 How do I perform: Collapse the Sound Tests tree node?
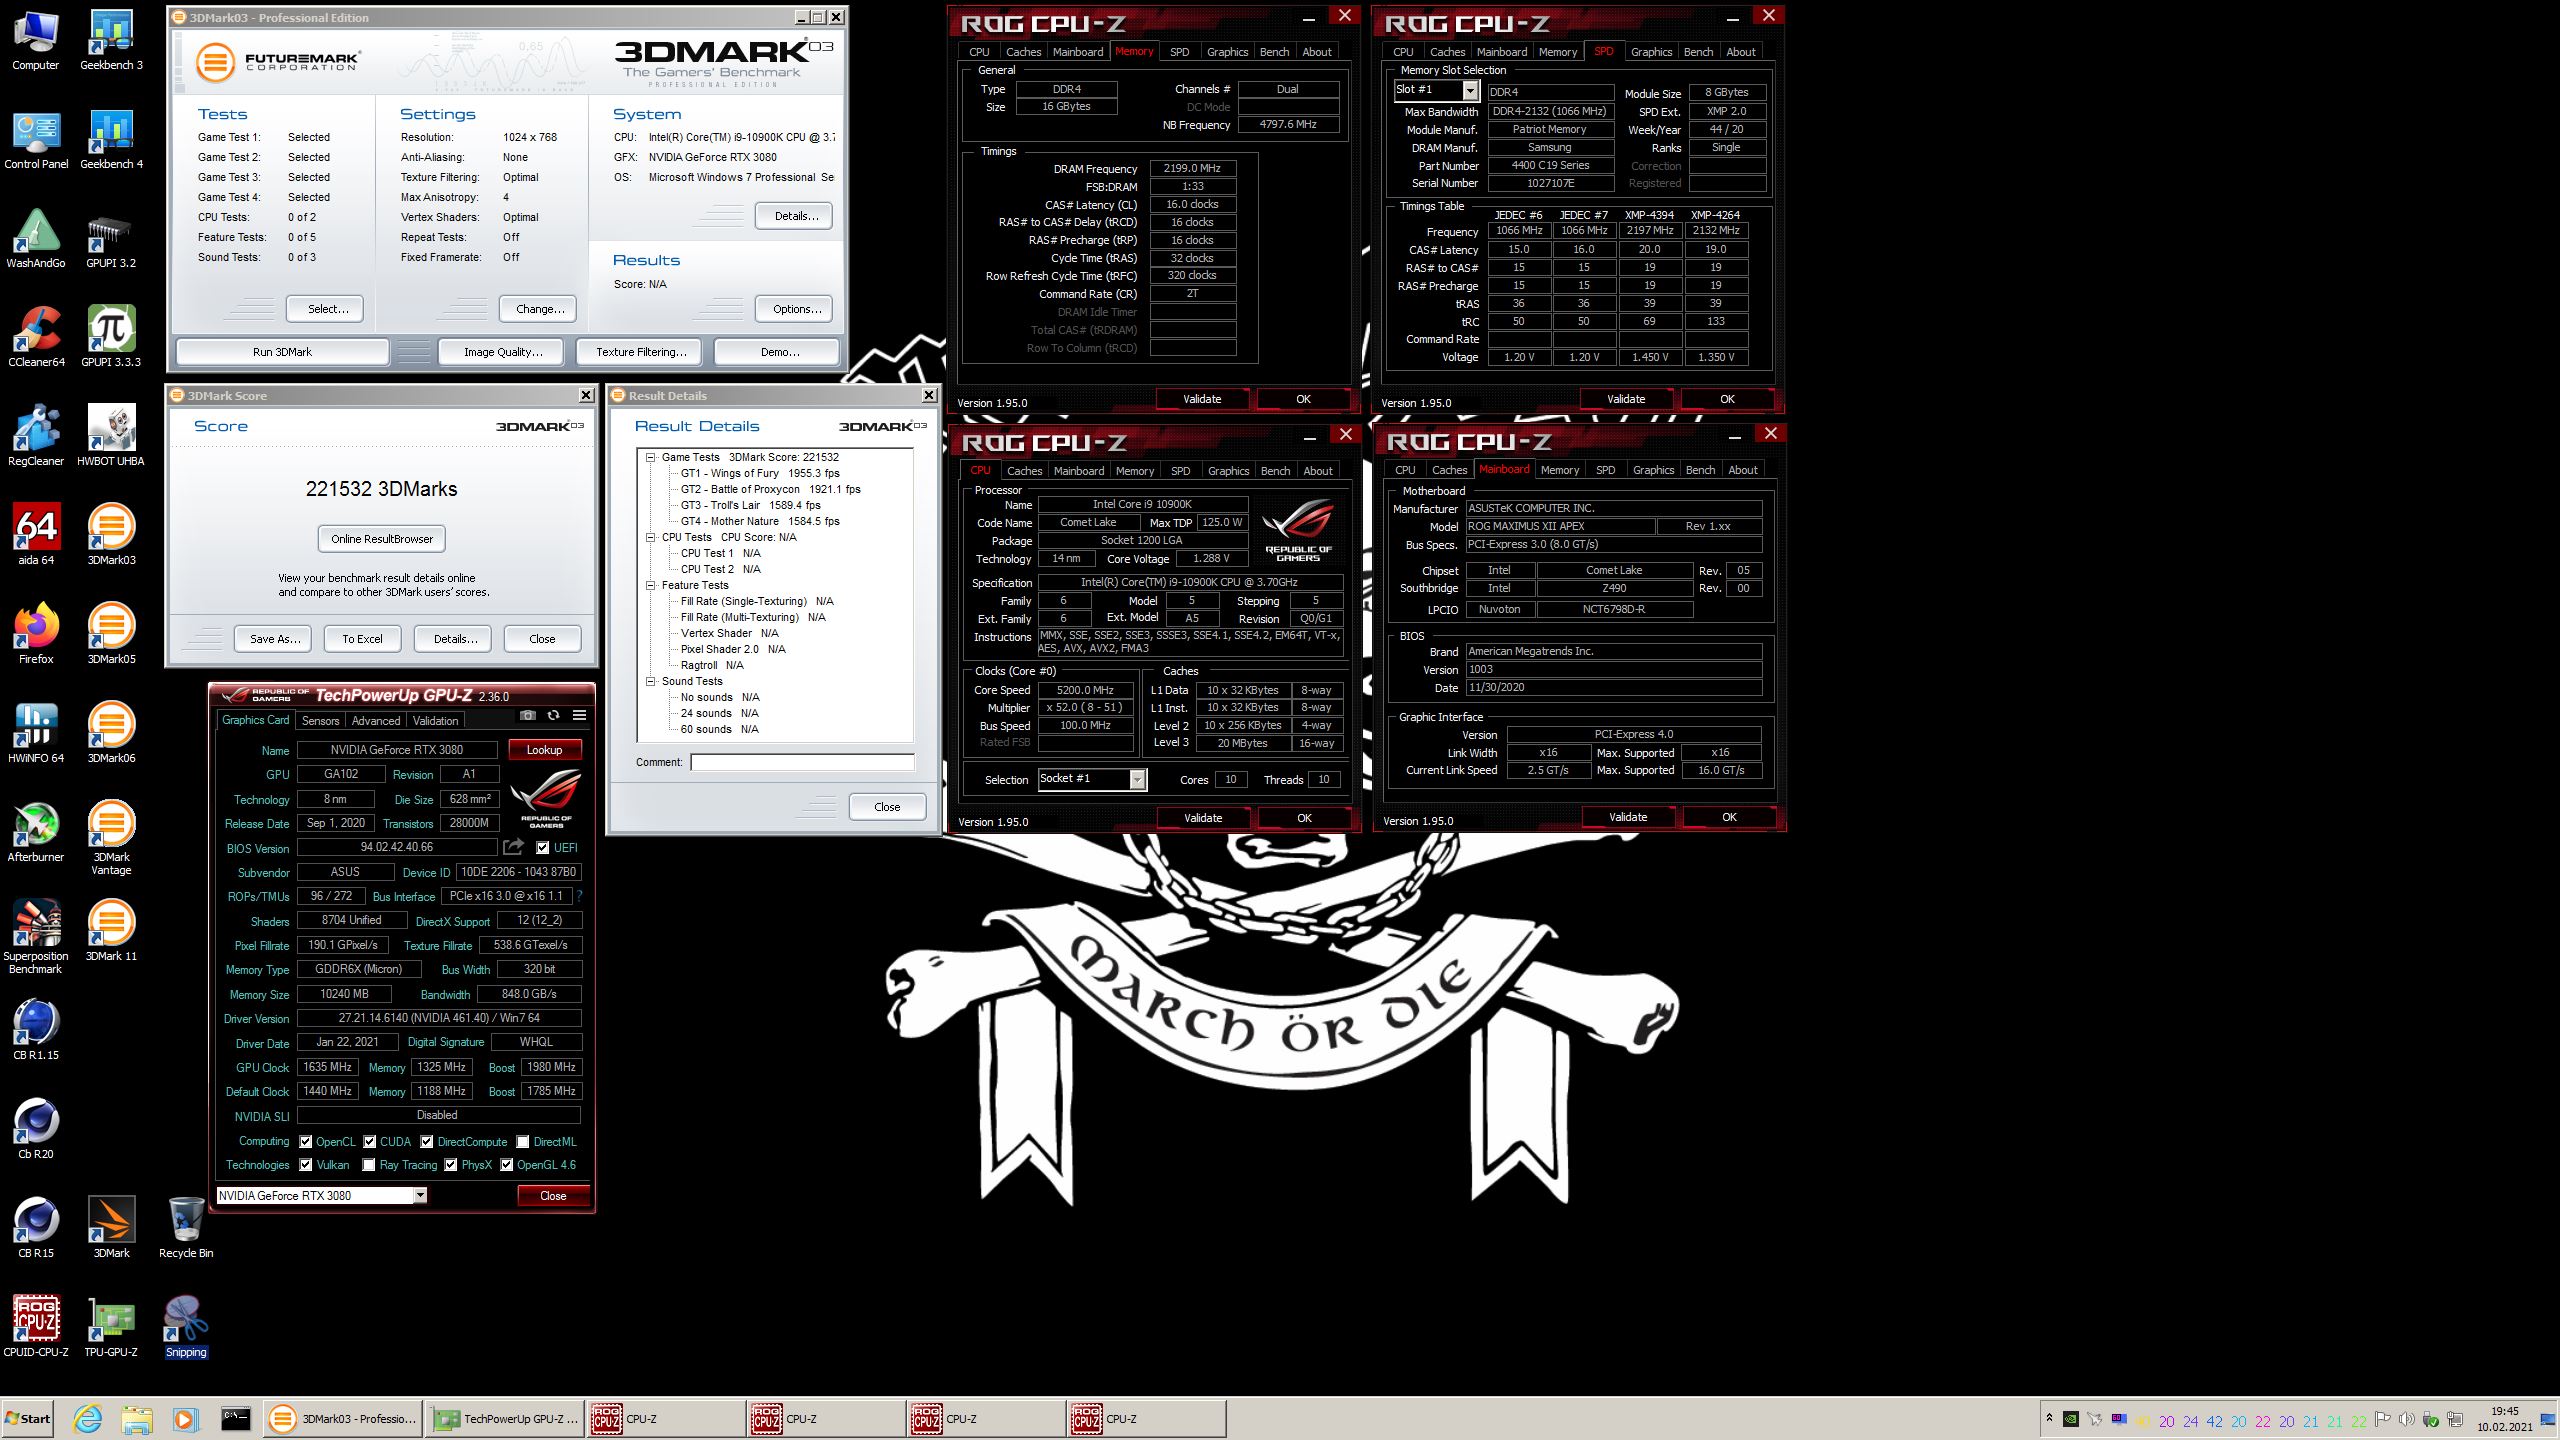[x=650, y=681]
